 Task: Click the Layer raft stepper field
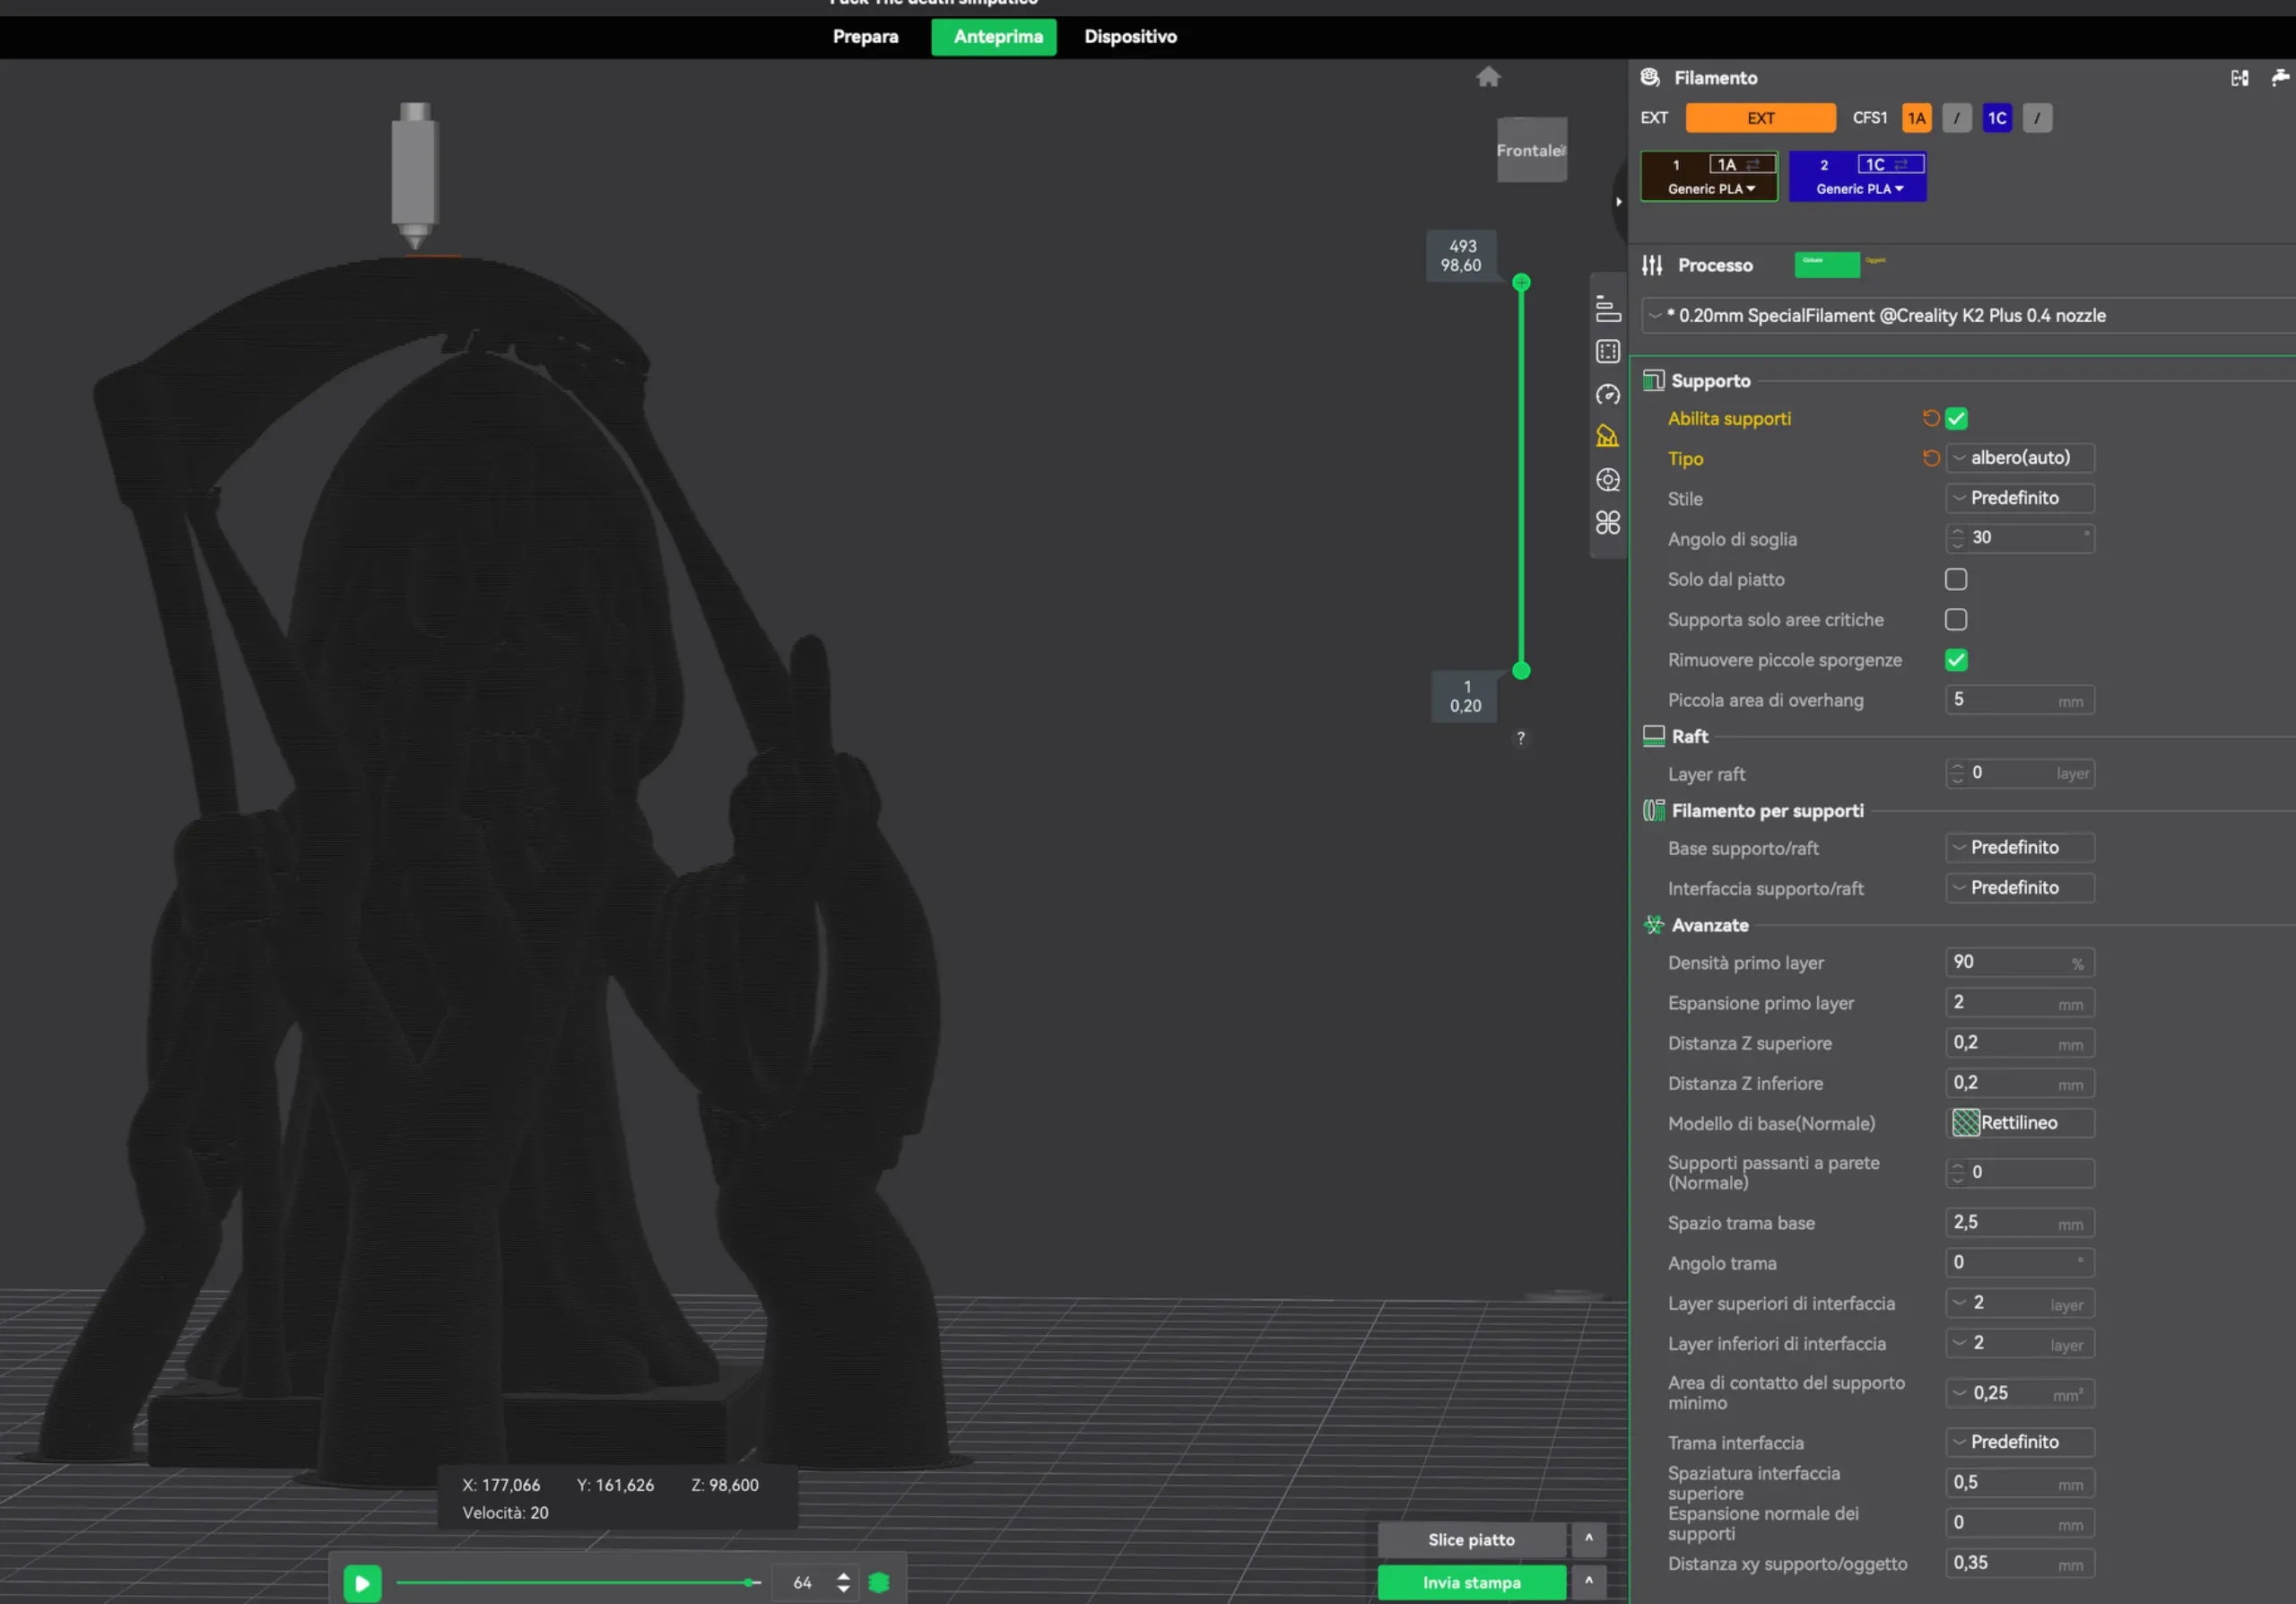coord(2019,773)
